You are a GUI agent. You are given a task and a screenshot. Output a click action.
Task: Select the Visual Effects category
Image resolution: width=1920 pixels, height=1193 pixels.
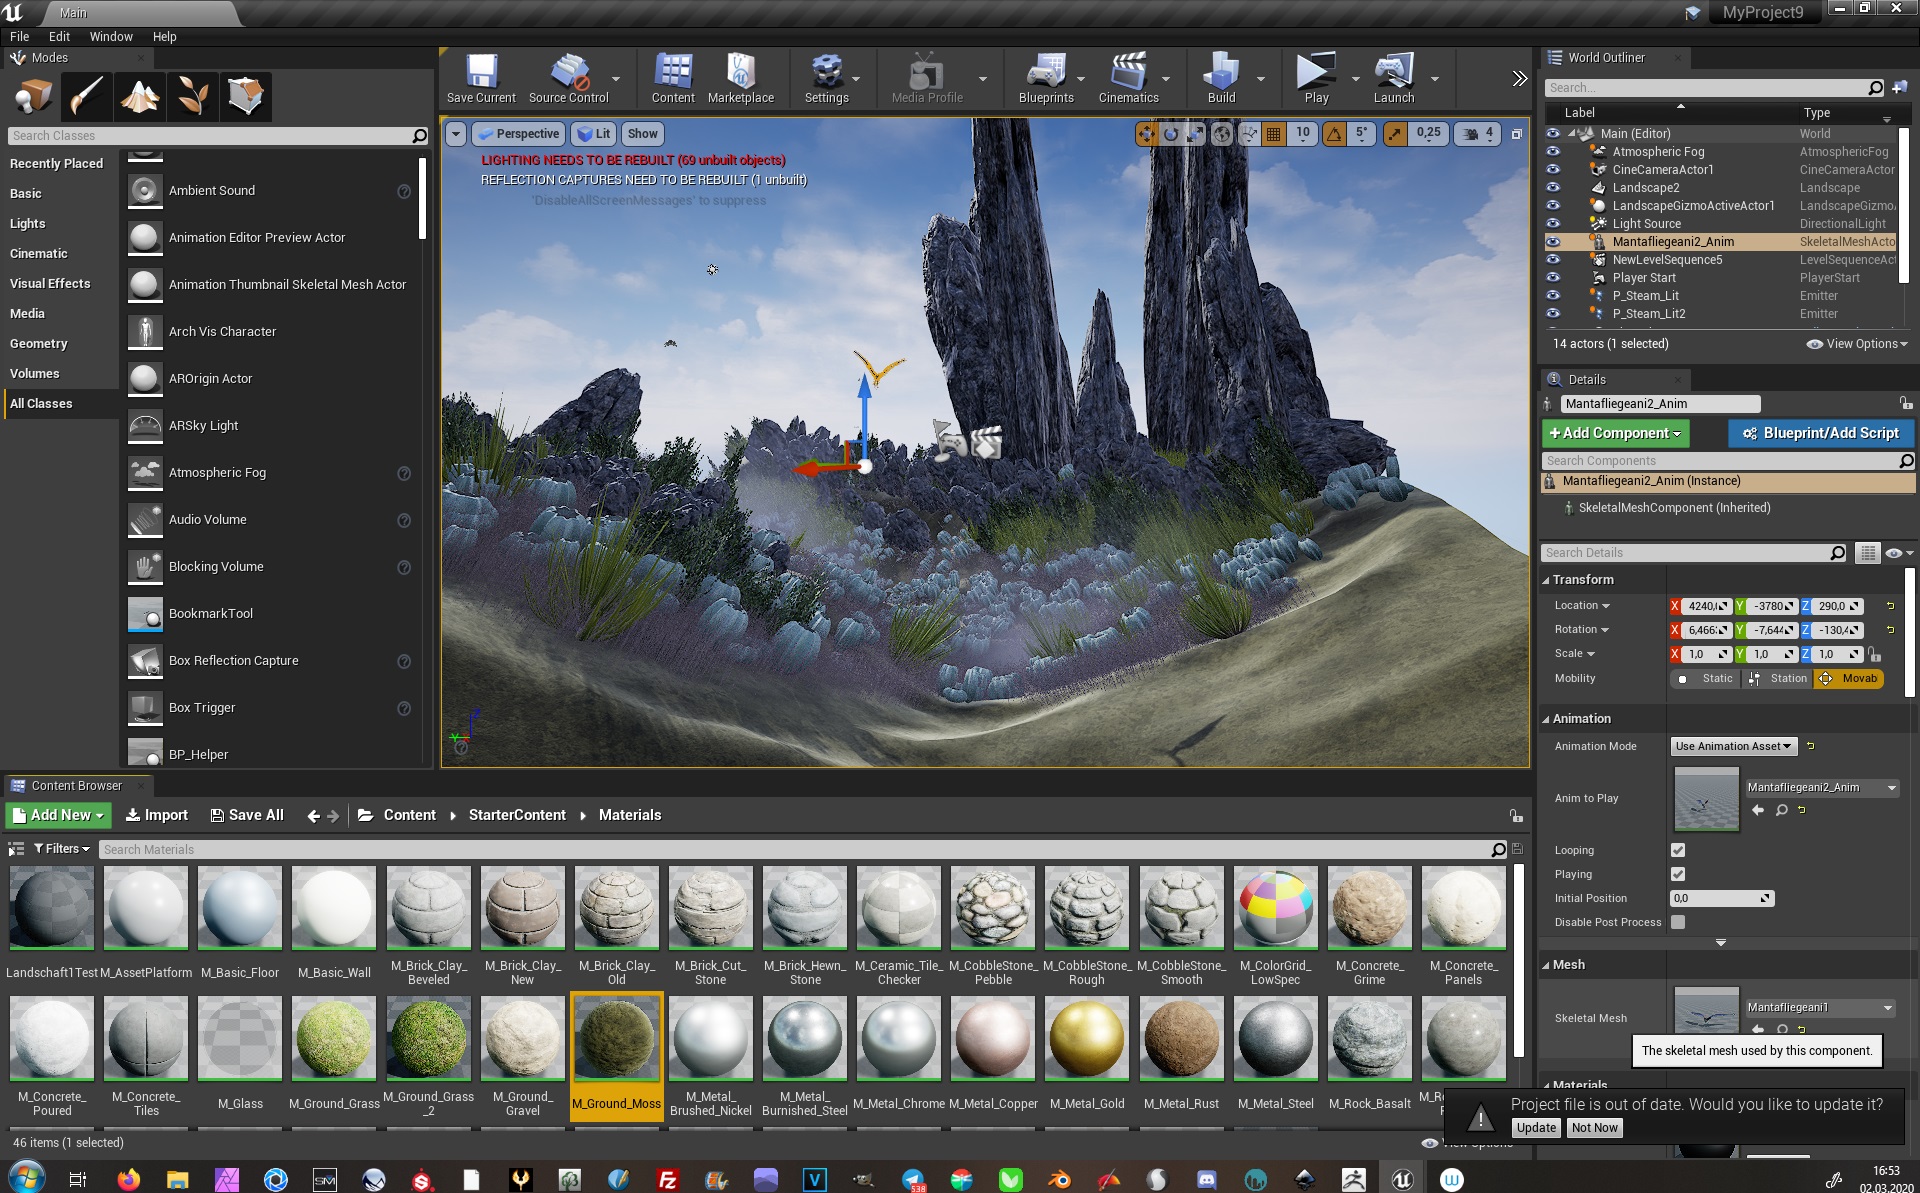(x=50, y=283)
